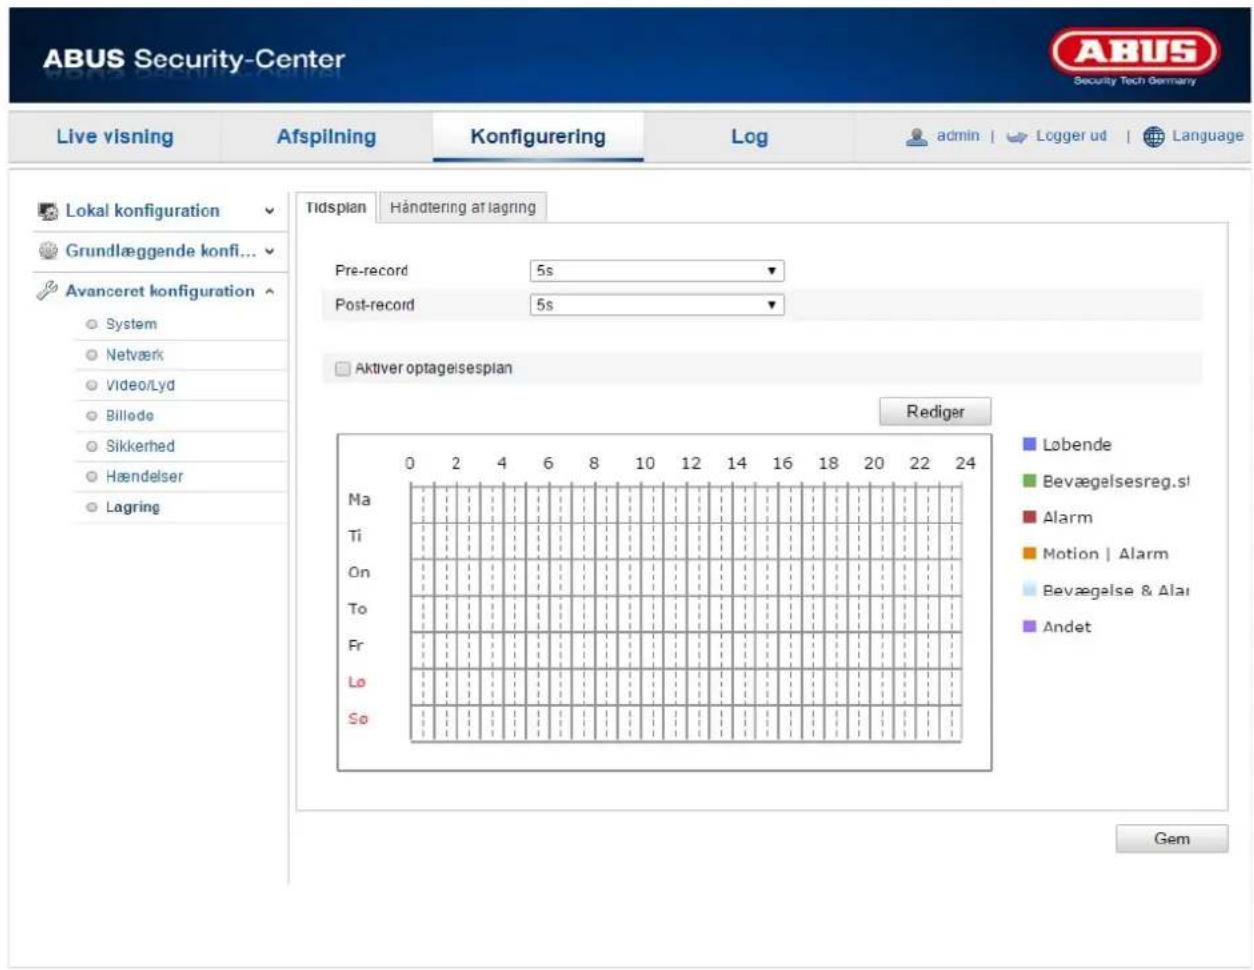Click the Sø row of the schedule grid
The height and width of the screenshot is (970, 1254).
686,723
